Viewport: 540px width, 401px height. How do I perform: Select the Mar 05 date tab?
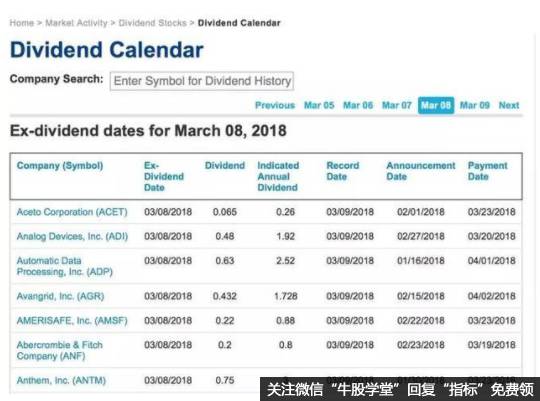pos(319,105)
